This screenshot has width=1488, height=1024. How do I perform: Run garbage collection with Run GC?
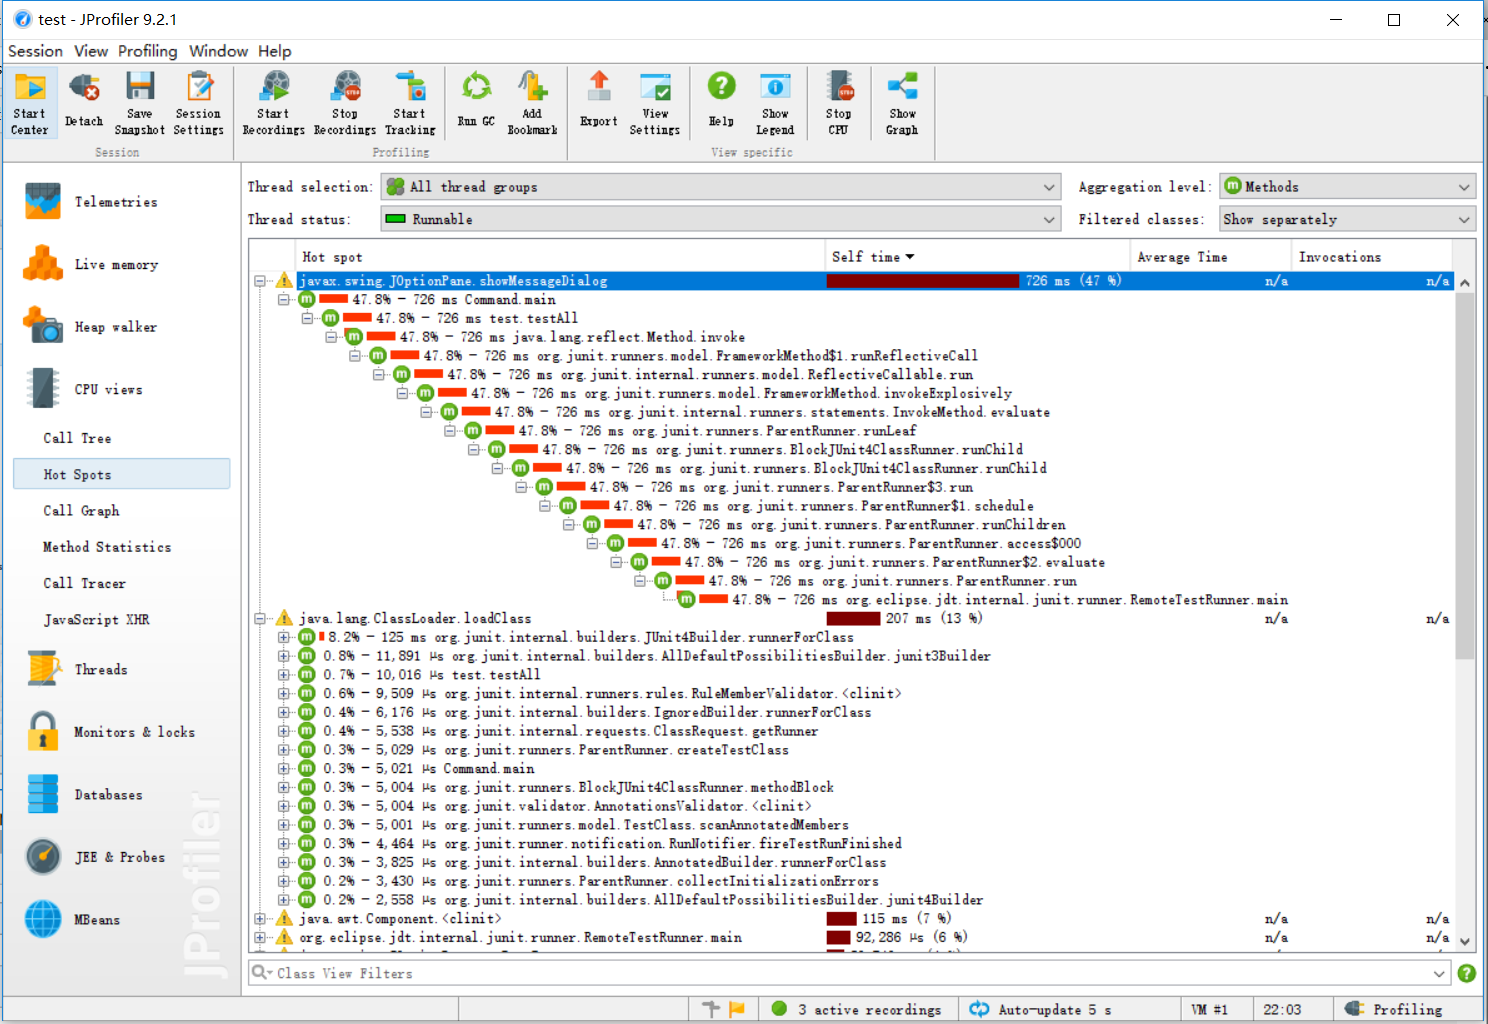pos(476,103)
